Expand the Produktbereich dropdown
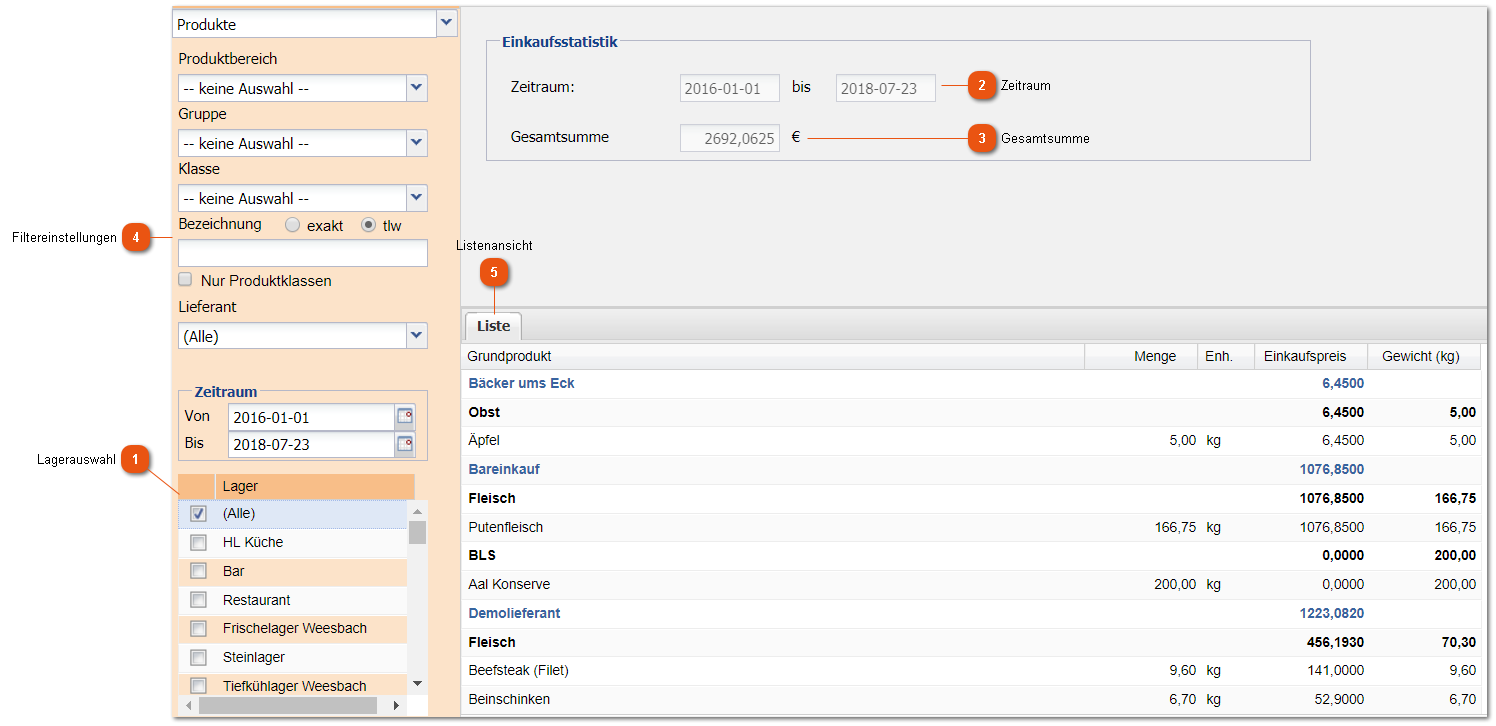Screen dimensions: 1496x726 [x=417, y=88]
